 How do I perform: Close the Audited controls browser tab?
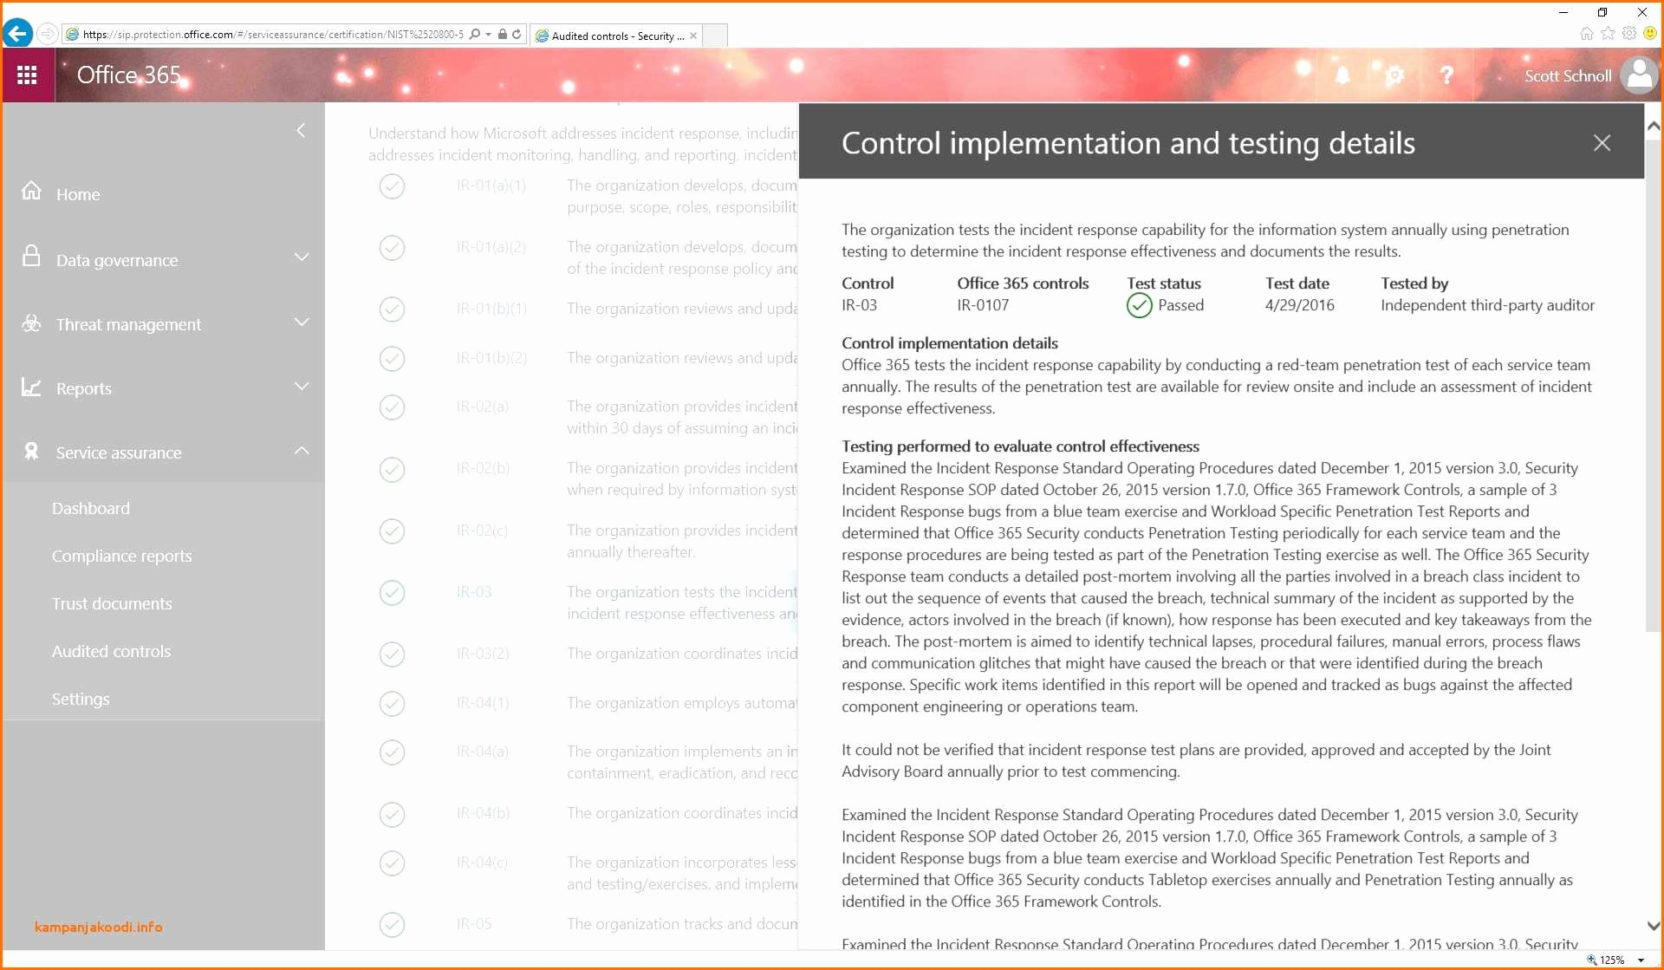693,36
